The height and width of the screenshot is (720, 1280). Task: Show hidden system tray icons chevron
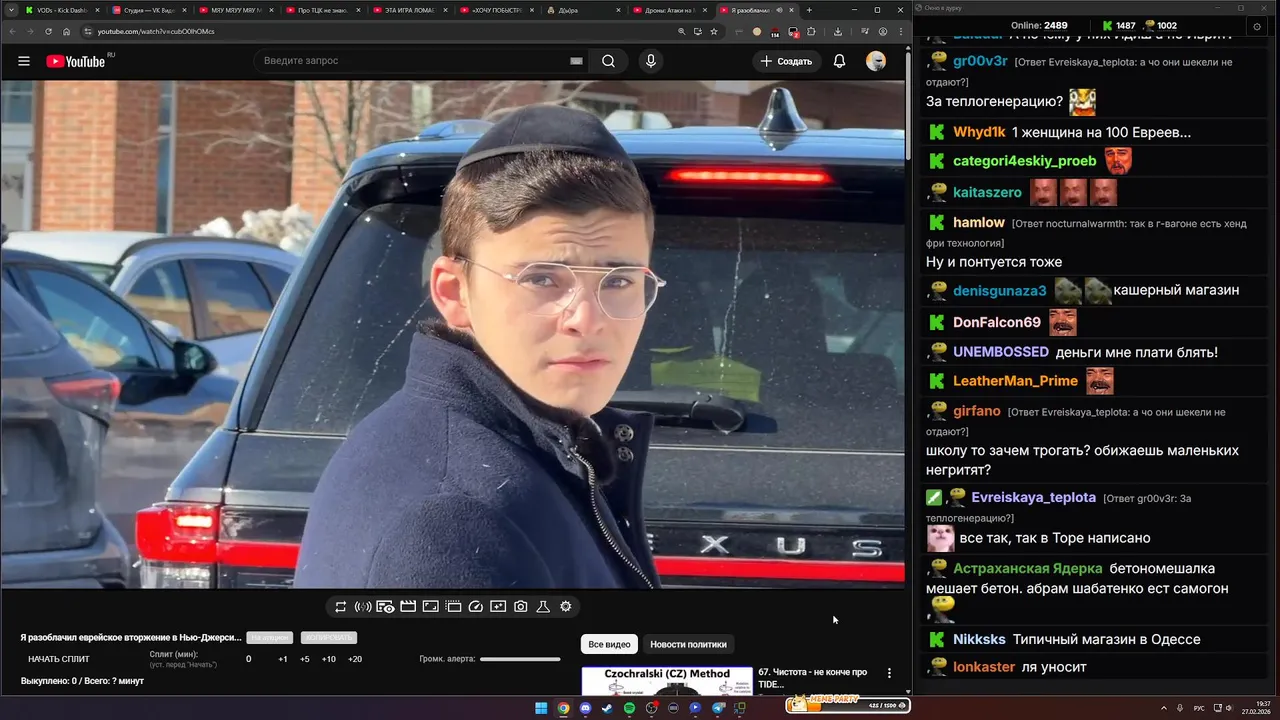1164,708
